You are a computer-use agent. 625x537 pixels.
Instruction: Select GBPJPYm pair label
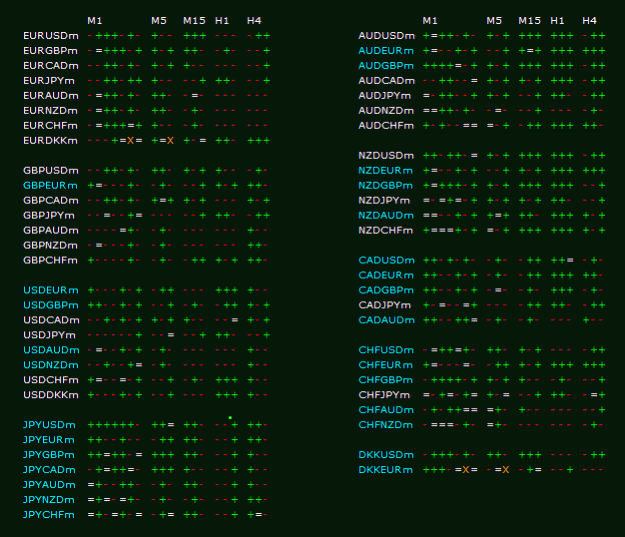click(x=49, y=216)
